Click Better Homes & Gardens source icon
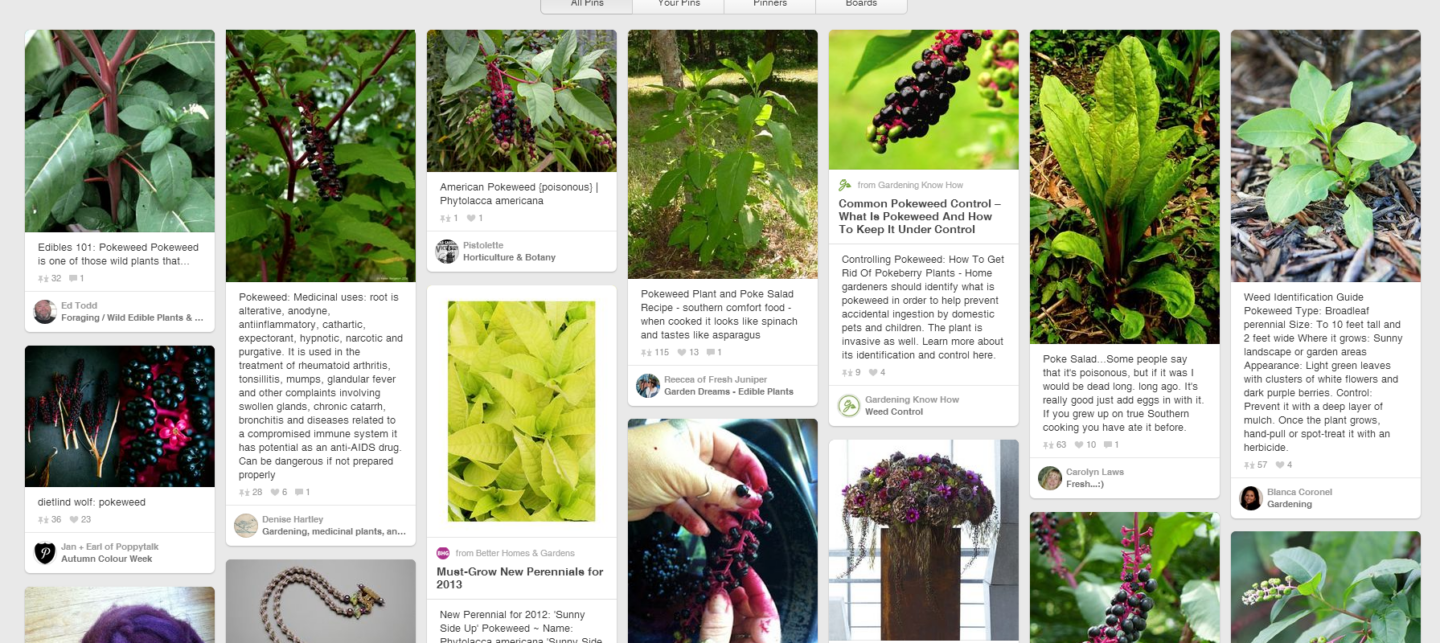The height and width of the screenshot is (643, 1440). point(443,553)
